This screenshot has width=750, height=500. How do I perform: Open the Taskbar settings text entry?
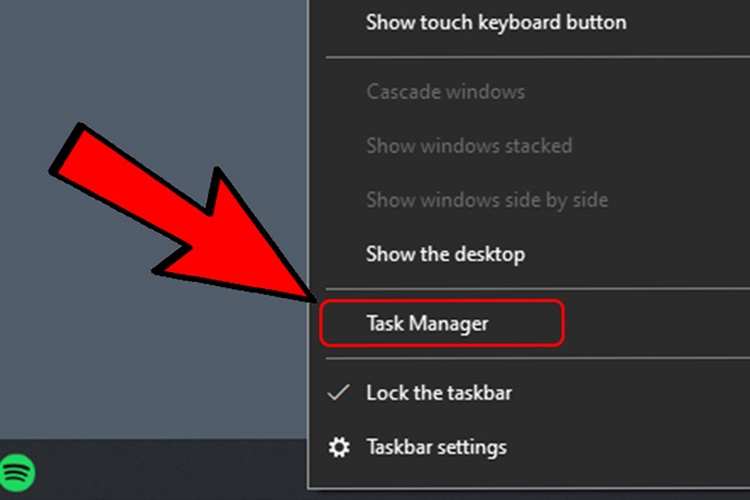point(436,447)
